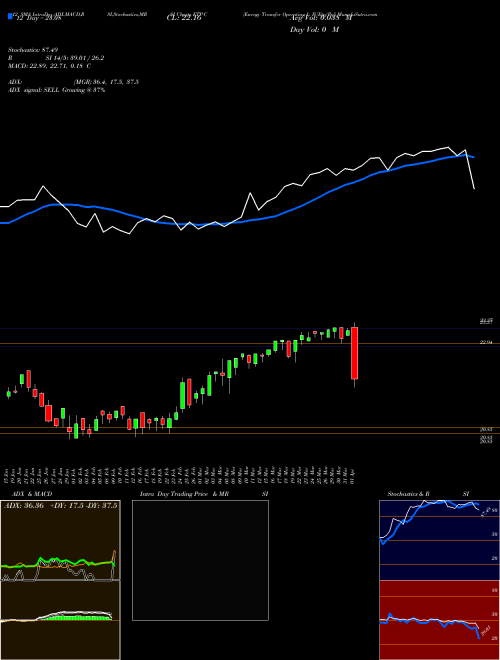The width and height of the screenshot is (500, 660).
Task: Click the 'Stochastics & R SI' panel title
Action: [428, 494]
